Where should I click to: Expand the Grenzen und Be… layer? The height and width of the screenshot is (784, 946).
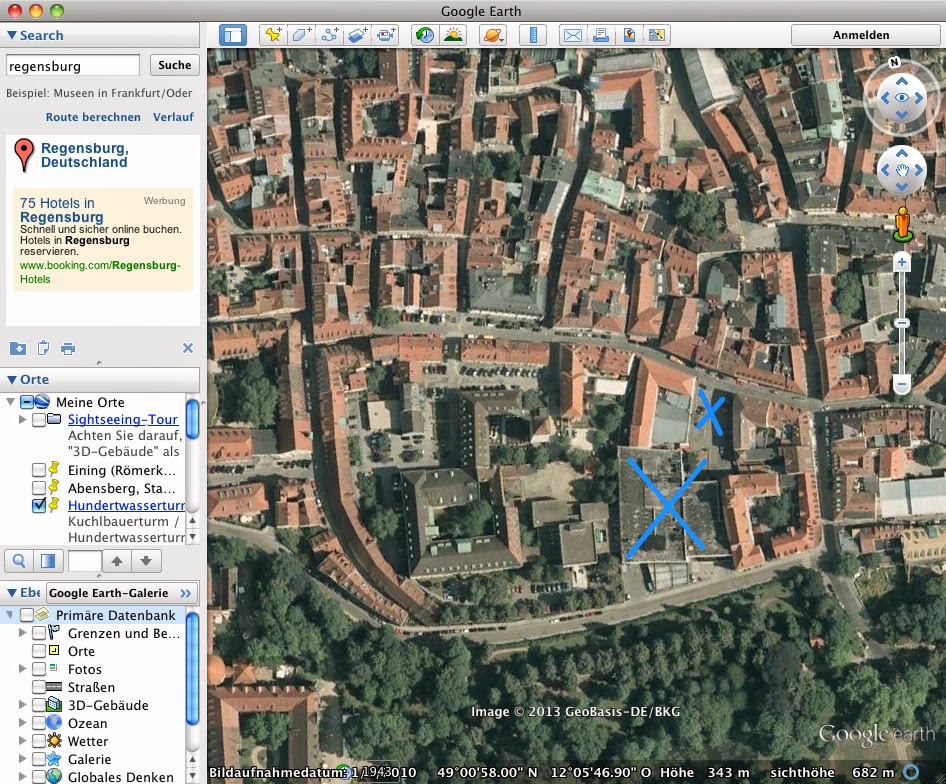[x=22, y=633]
